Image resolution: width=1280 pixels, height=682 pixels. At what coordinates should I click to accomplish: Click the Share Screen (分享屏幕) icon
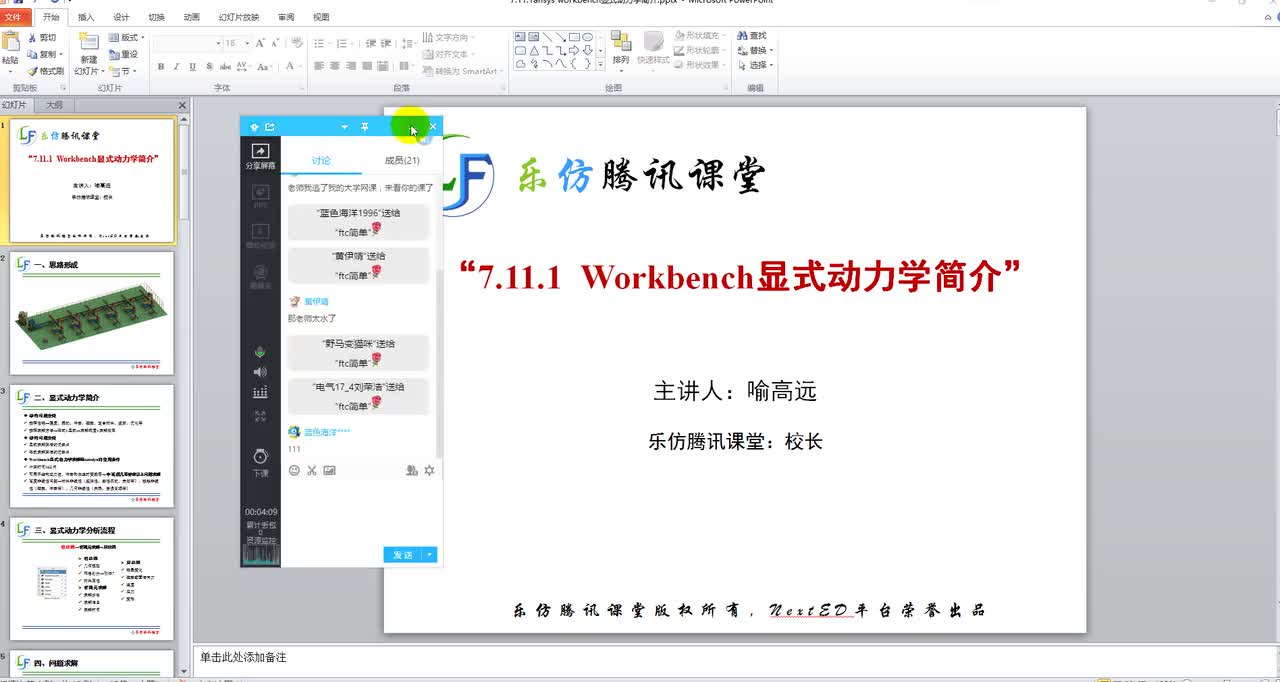pos(260,157)
